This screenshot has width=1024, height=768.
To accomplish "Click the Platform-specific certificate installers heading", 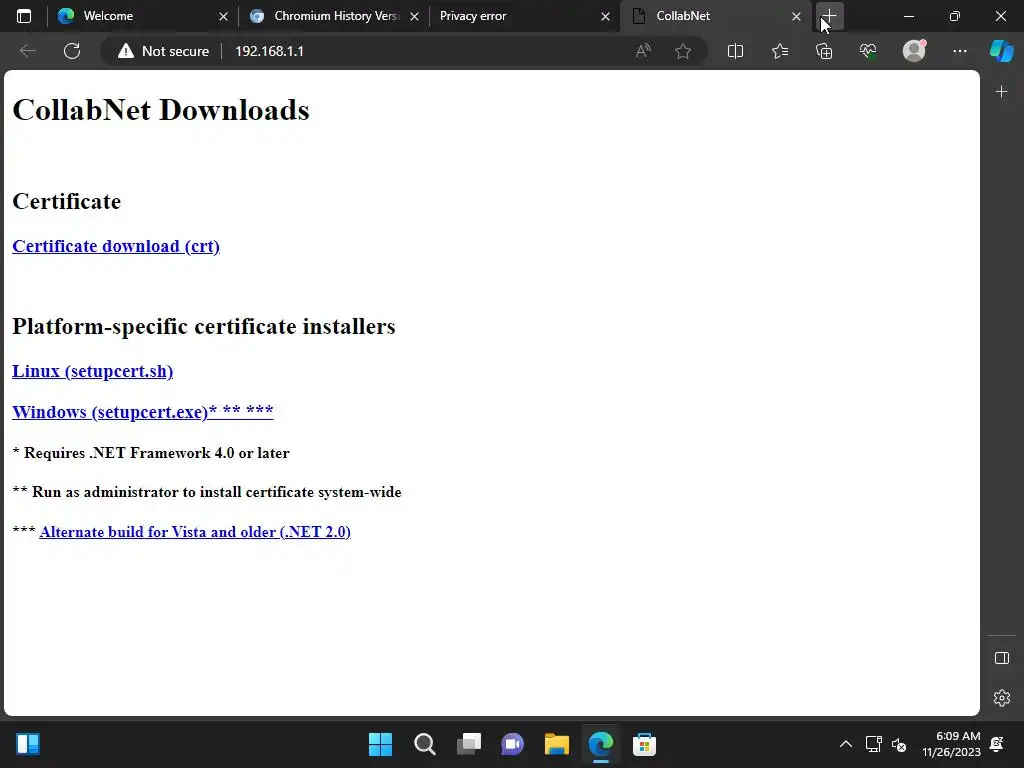I will pos(204,326).
